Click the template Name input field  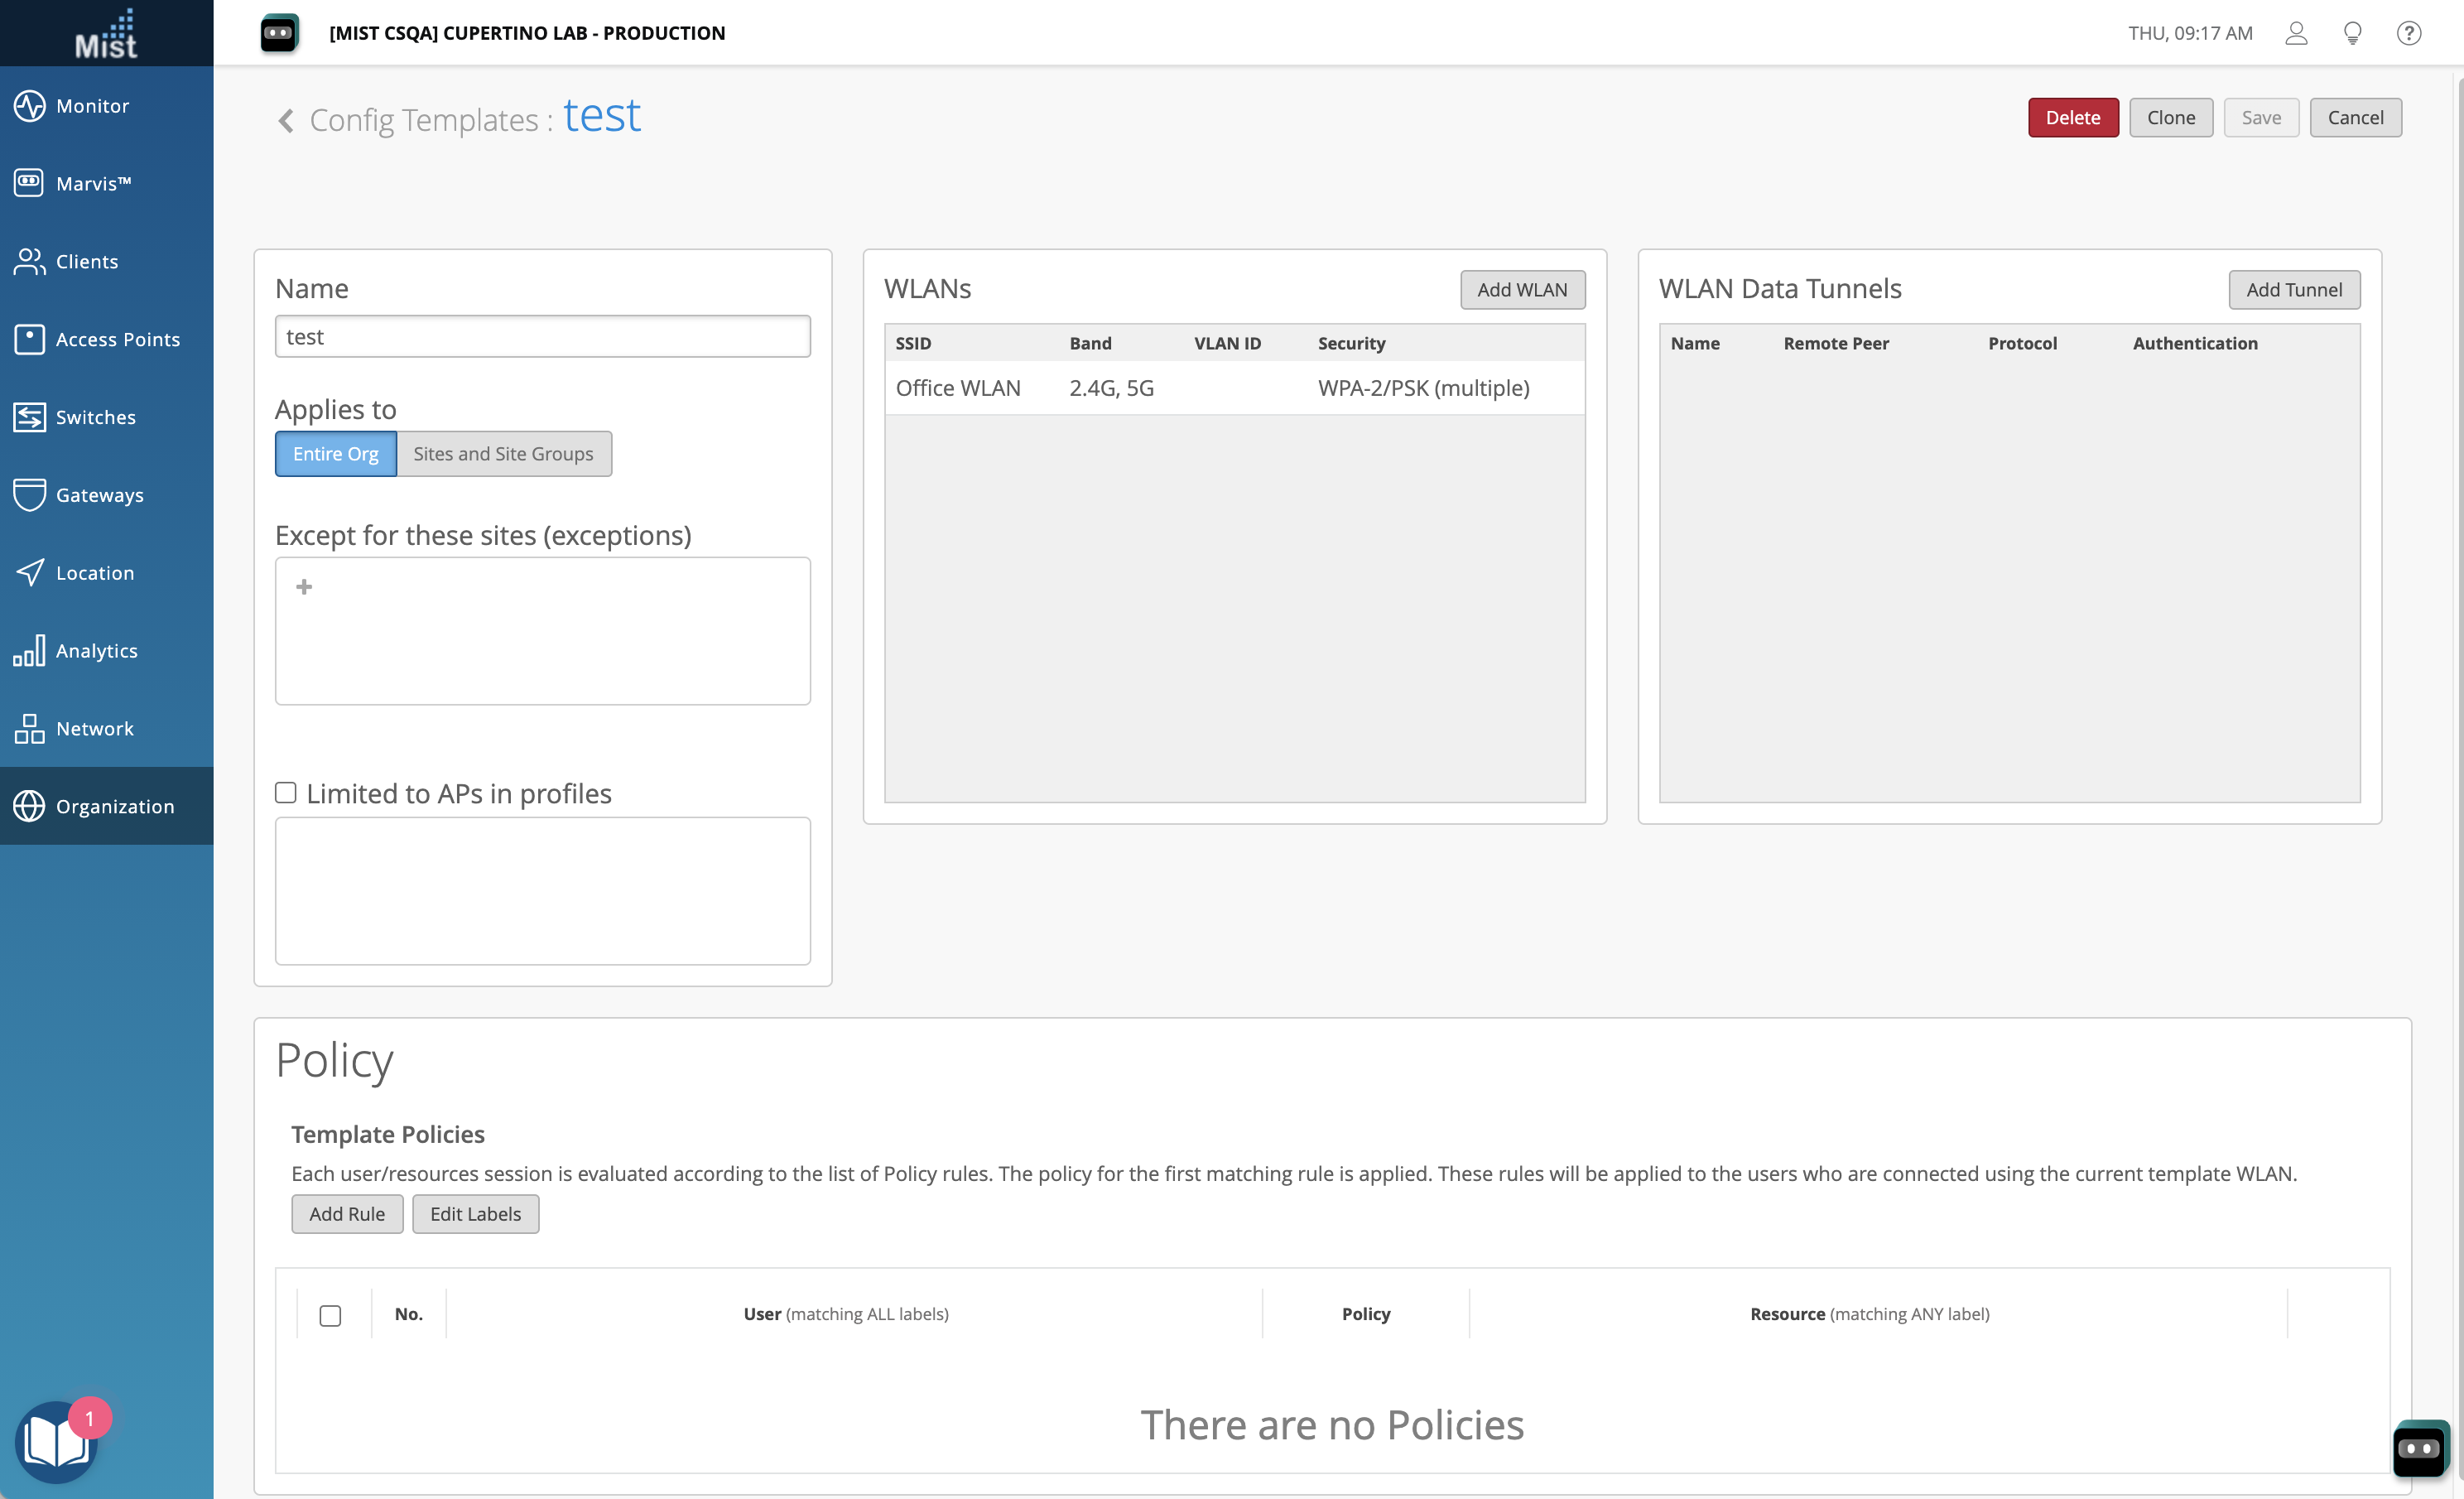click(x=542, y=337)
